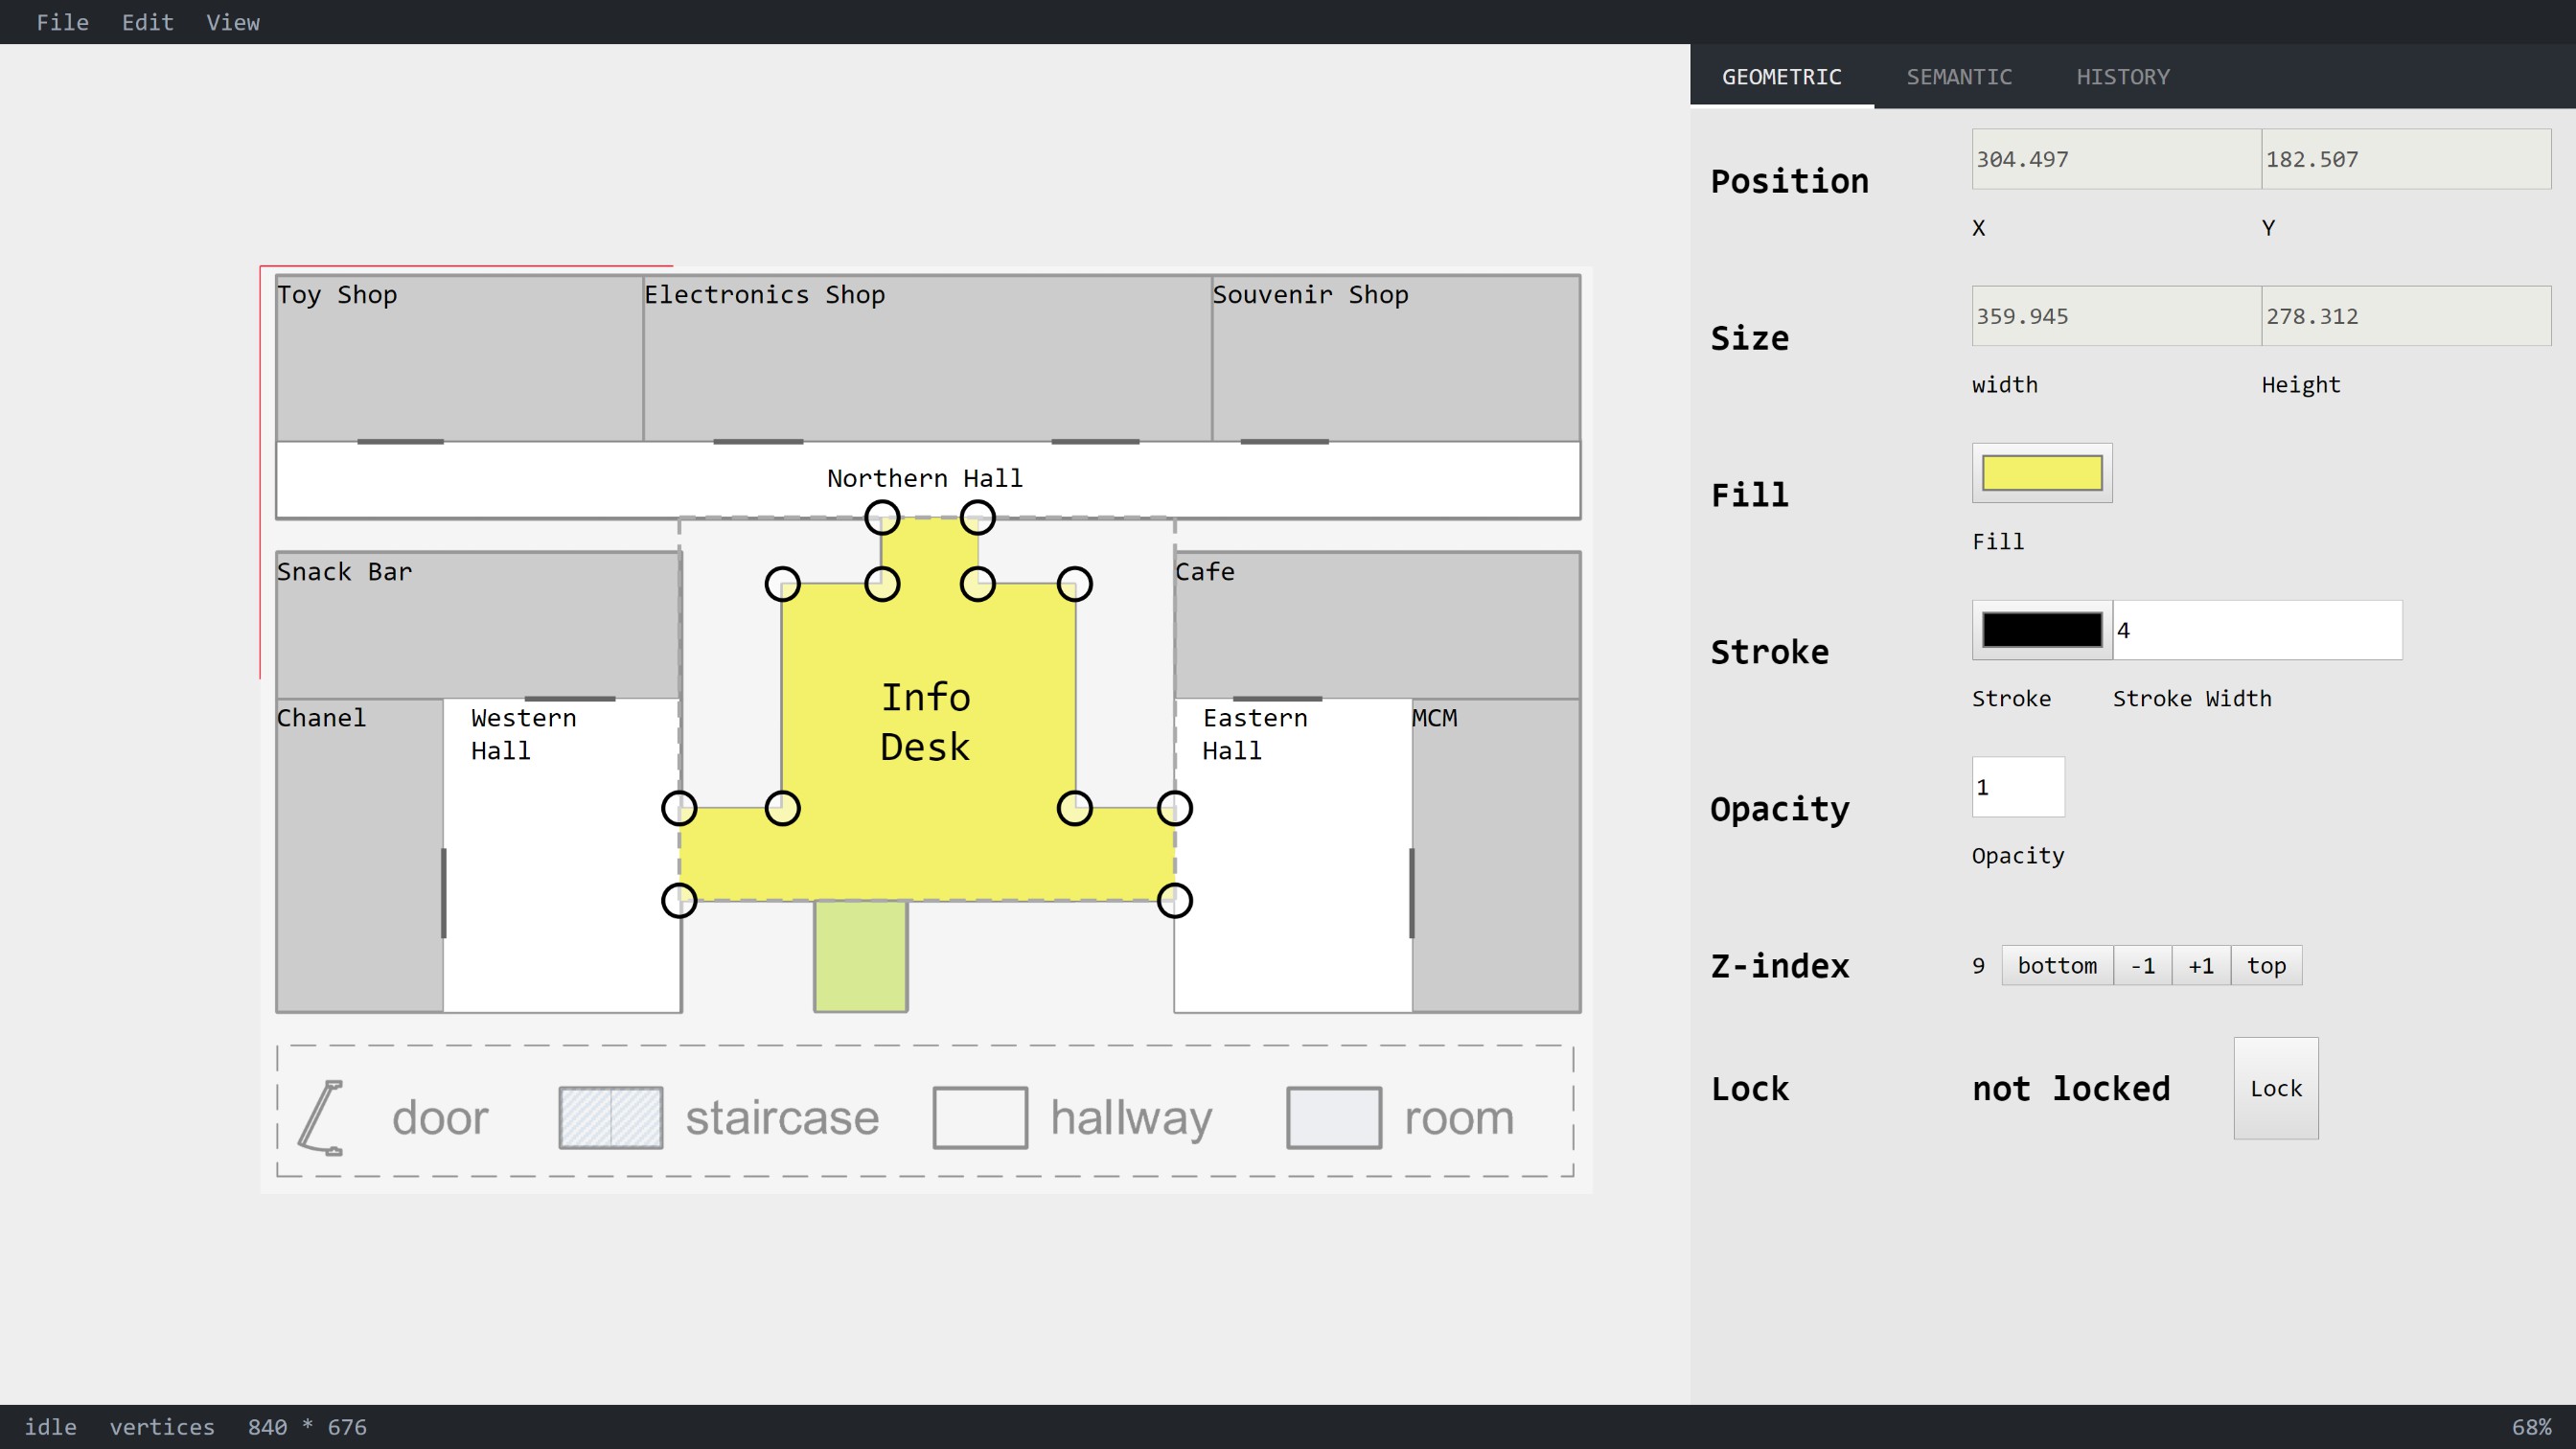Click the 68% zoom indicator

[2531, 1427]
